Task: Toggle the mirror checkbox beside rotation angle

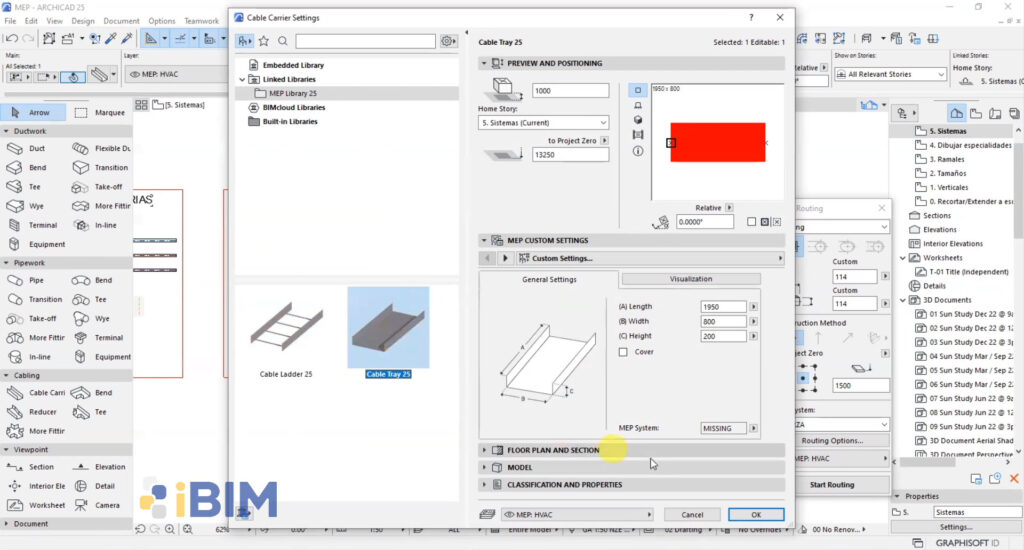Action: click(751, 222)
